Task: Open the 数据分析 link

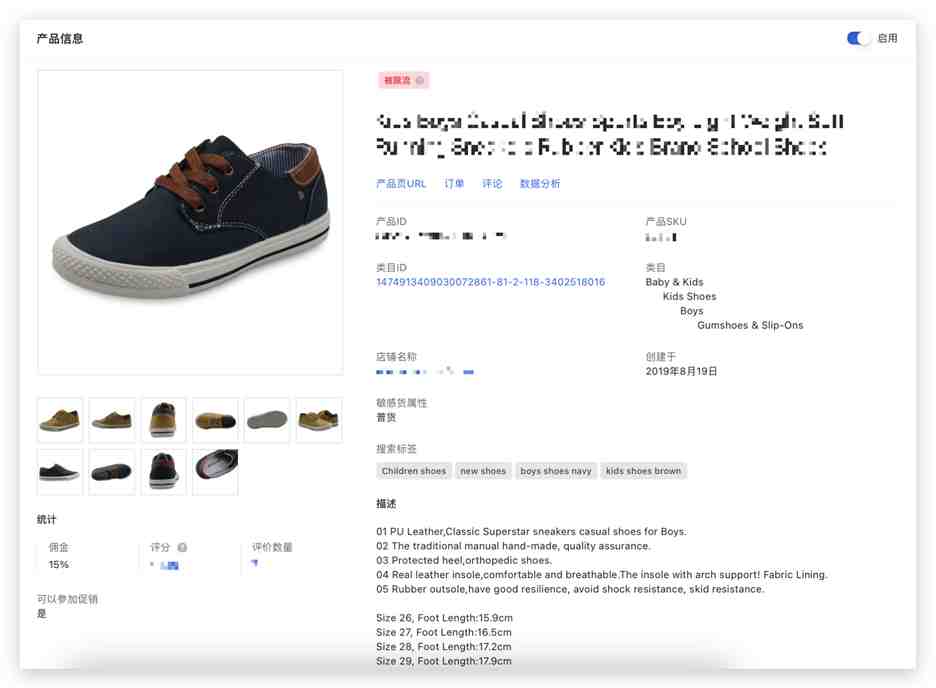Action: (540, 184)
